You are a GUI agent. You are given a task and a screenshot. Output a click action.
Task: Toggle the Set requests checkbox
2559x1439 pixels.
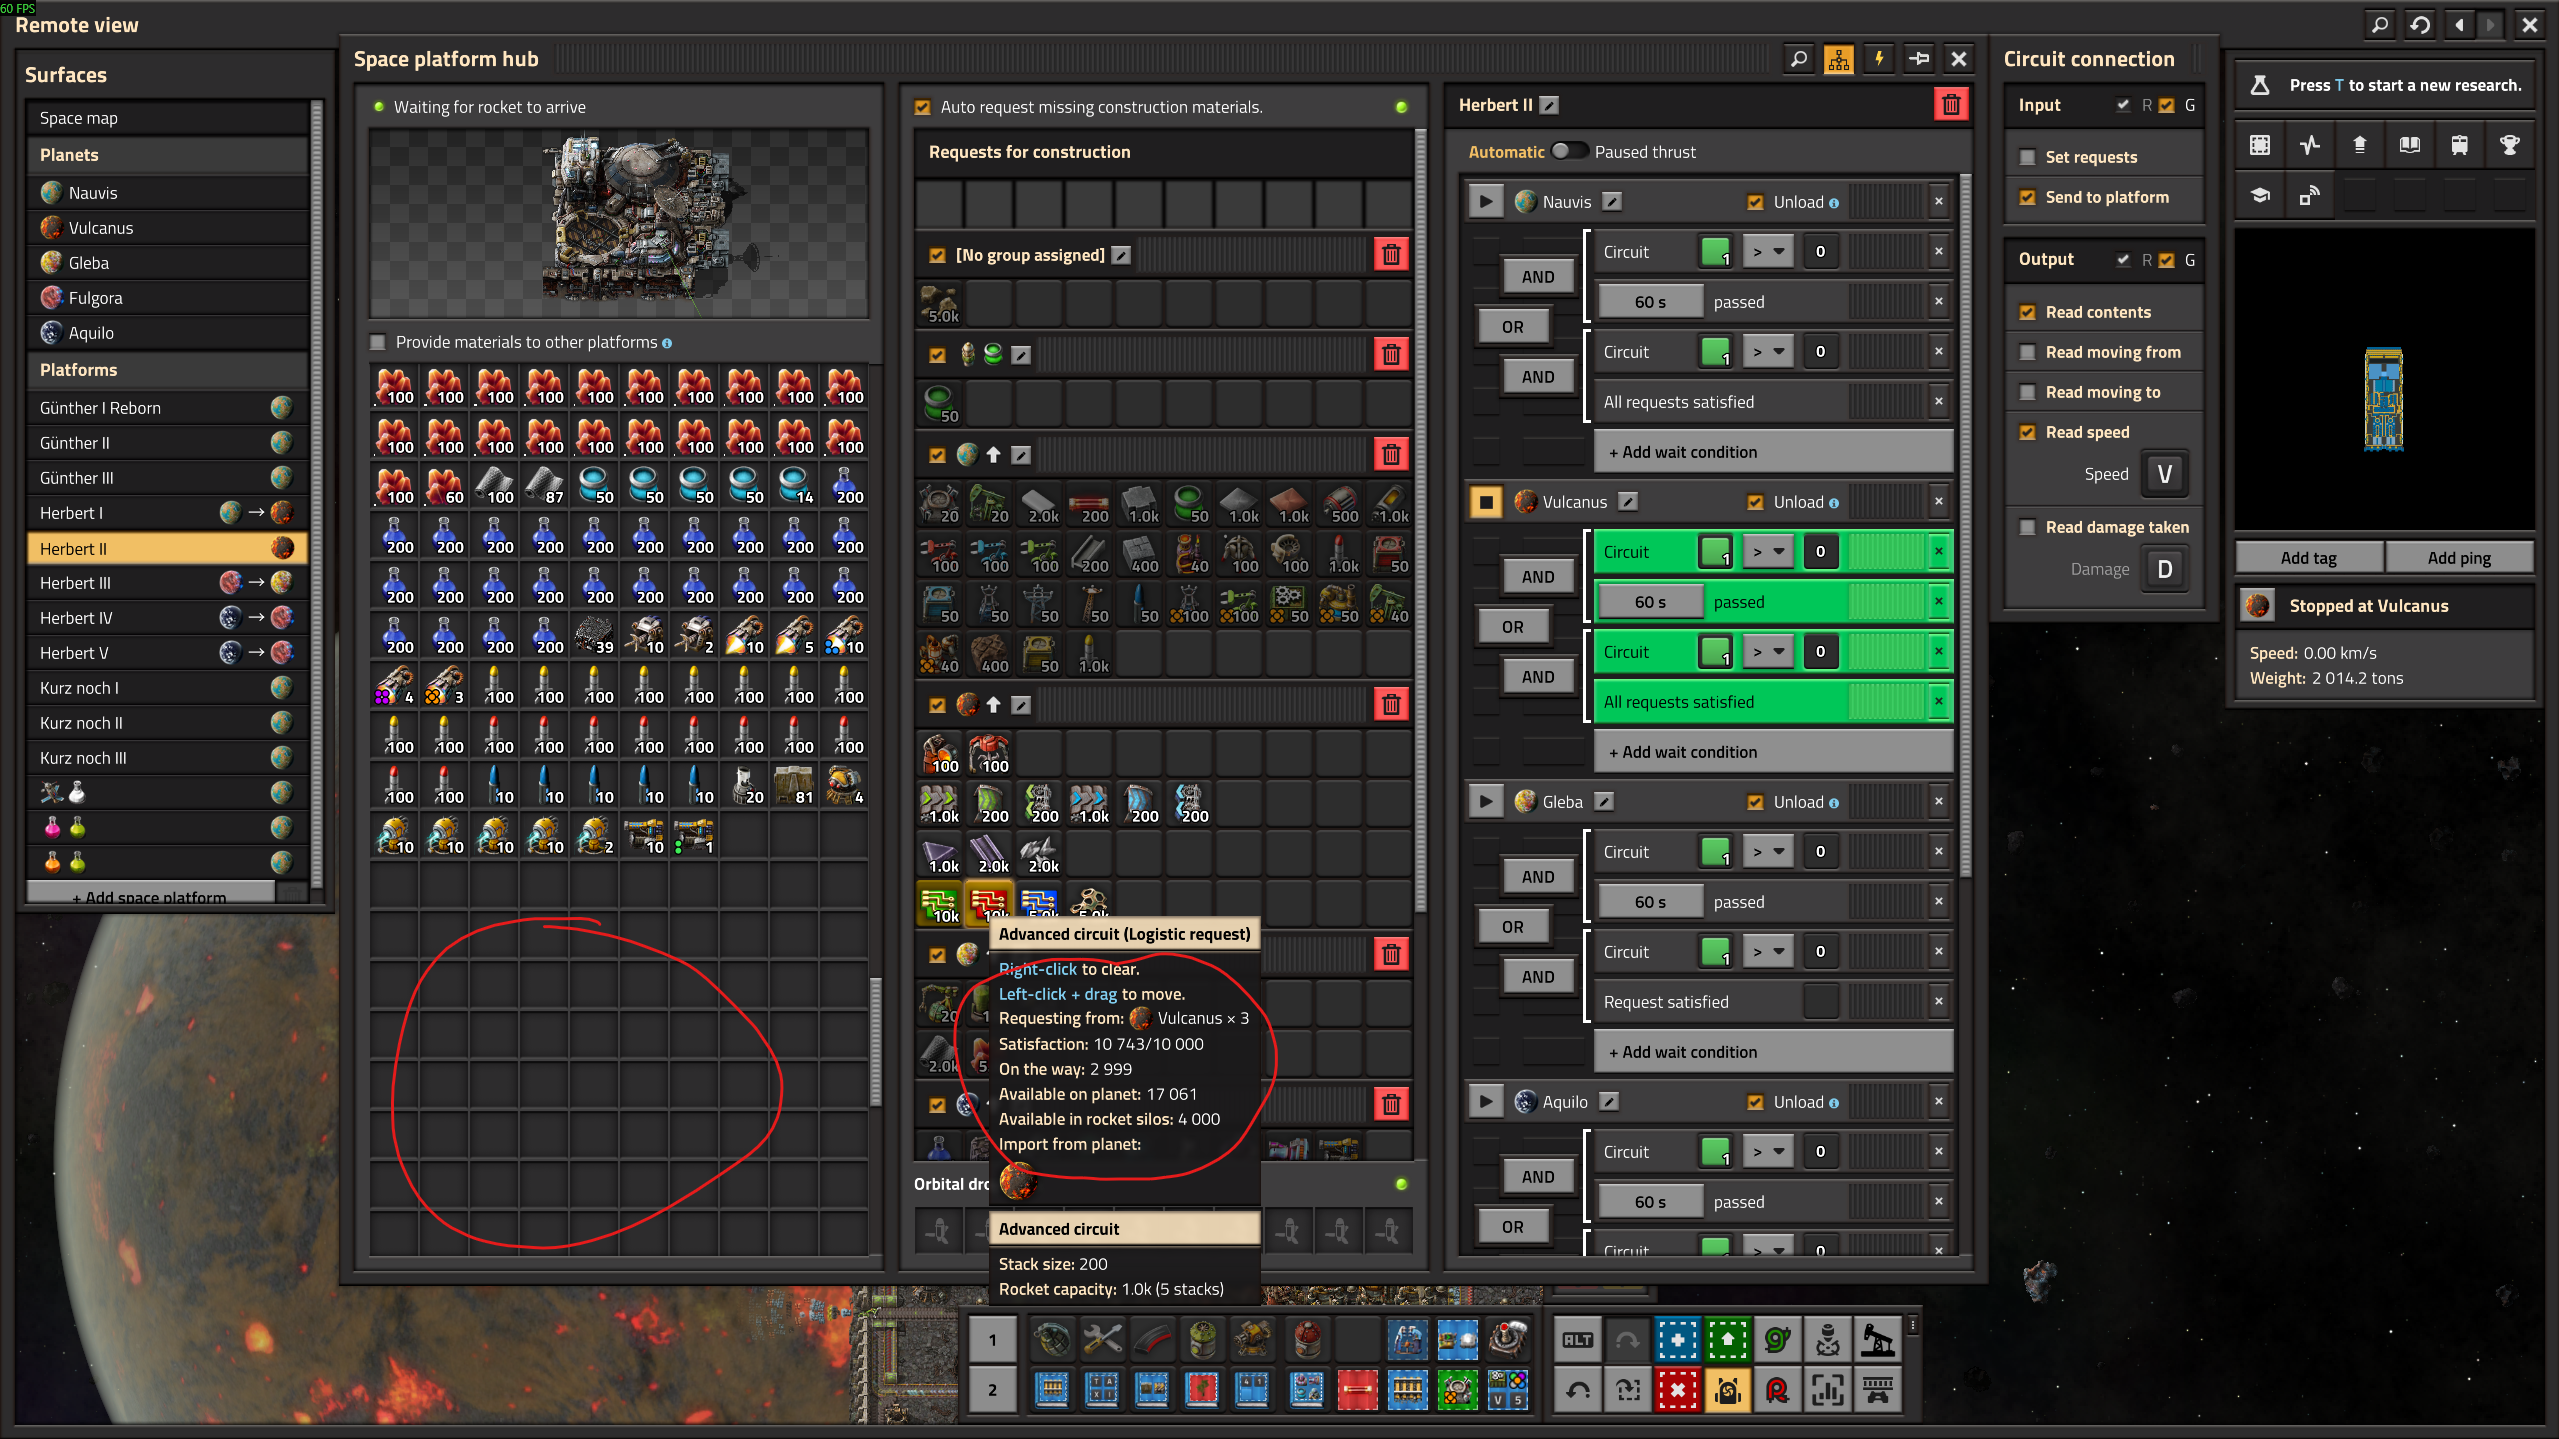point(2028,157)
